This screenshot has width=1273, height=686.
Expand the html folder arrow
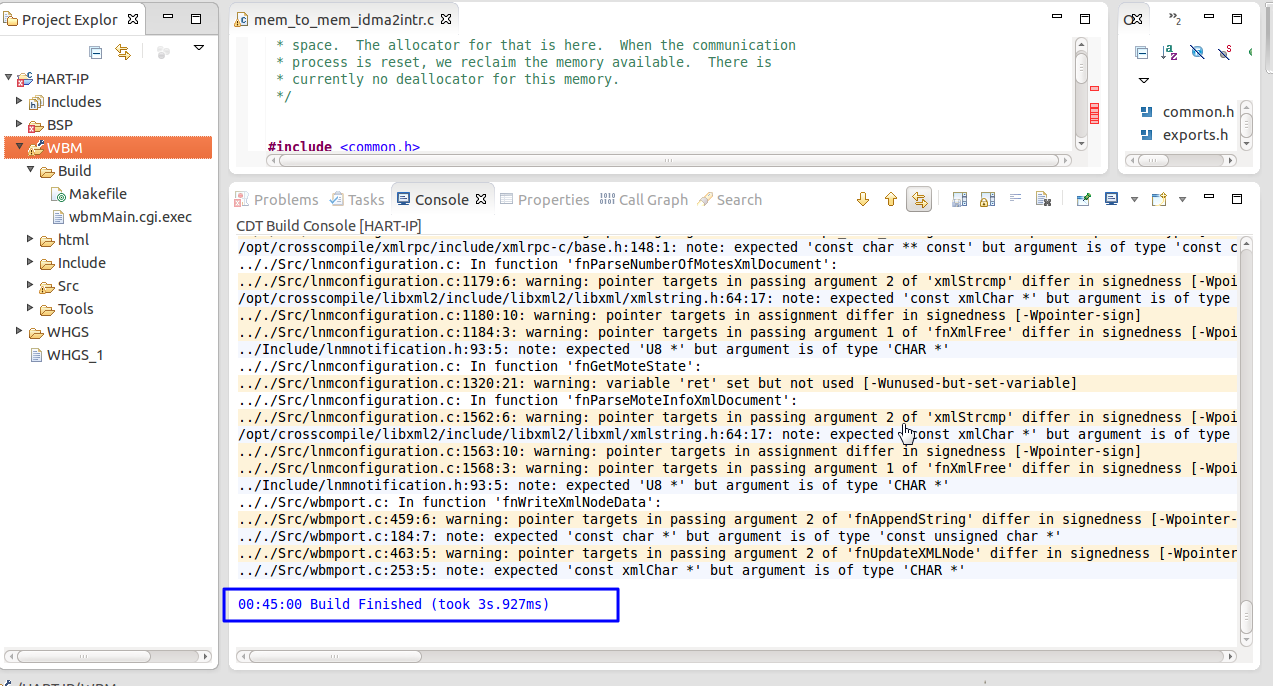(x=30, y=239)
